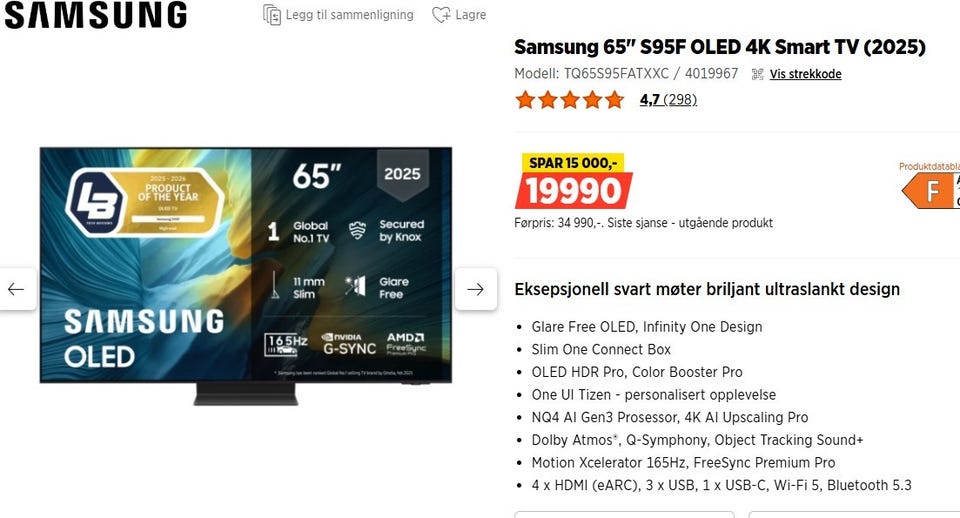Click the model number TQ65S95FATXXC text
Screen dimensions: 960x518
point(616,74)
